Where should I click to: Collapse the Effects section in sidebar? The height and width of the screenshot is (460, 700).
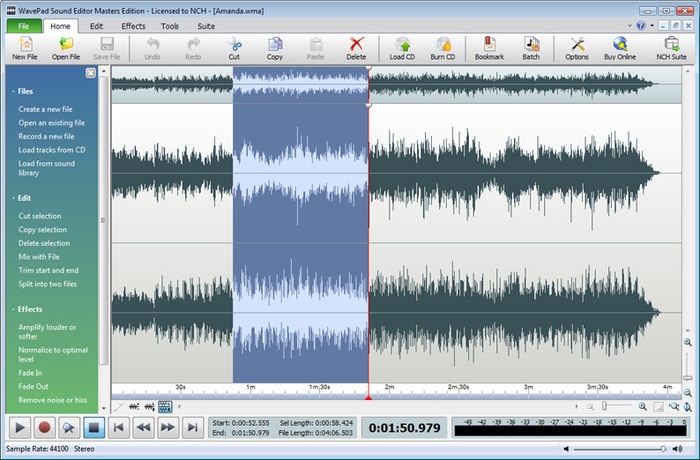pos(29,309)
